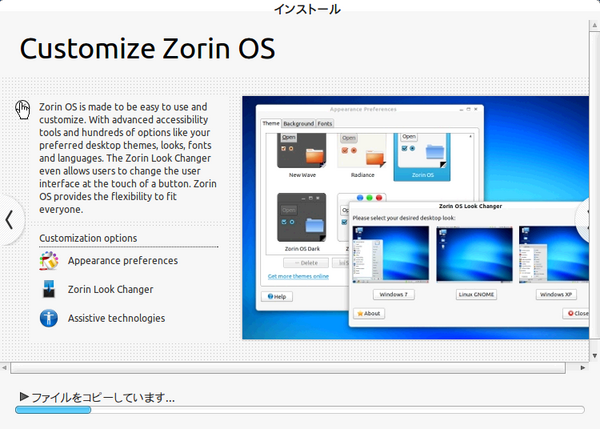Go to the previous slide arrow
600x429 pixels.
point(10,220)
